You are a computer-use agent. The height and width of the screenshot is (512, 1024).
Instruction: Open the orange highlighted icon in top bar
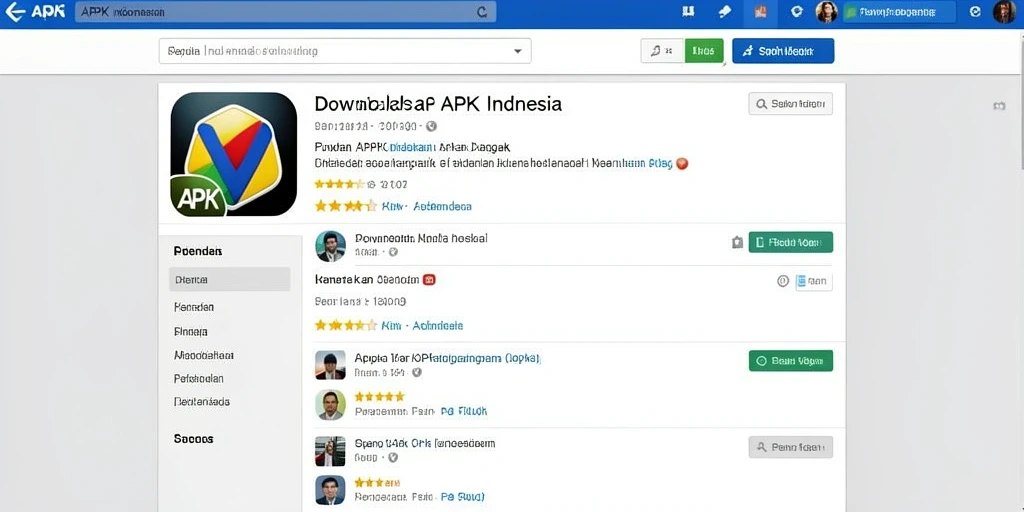[x=760, y=12]
